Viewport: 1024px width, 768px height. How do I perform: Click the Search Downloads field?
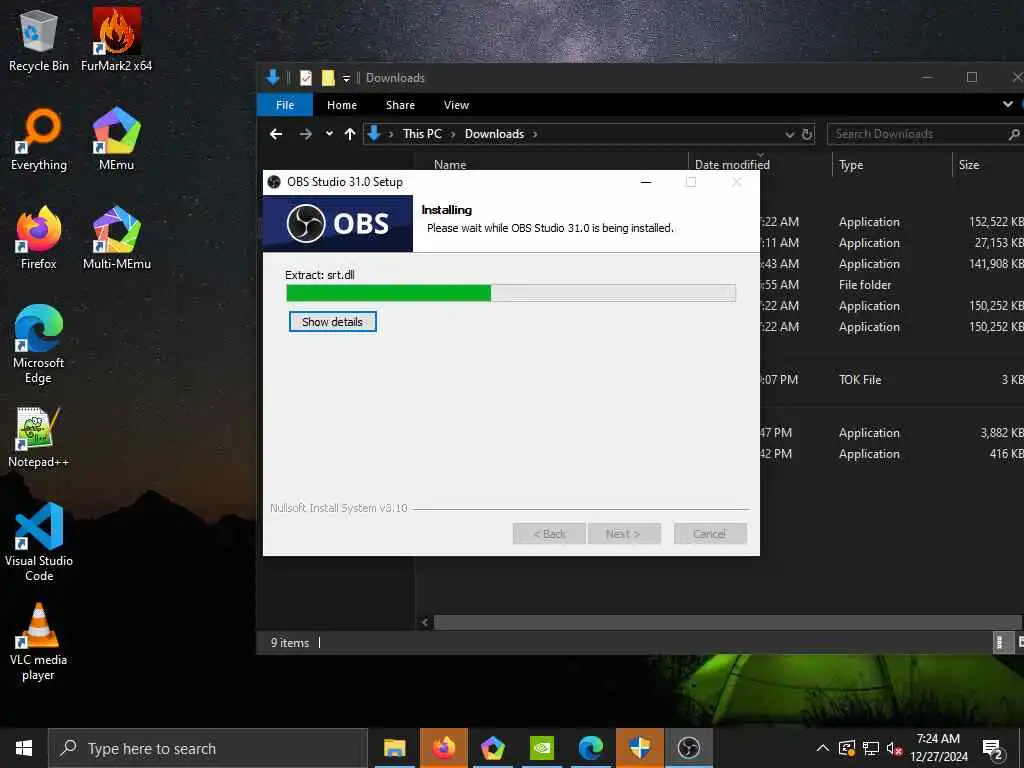point(924,134)
